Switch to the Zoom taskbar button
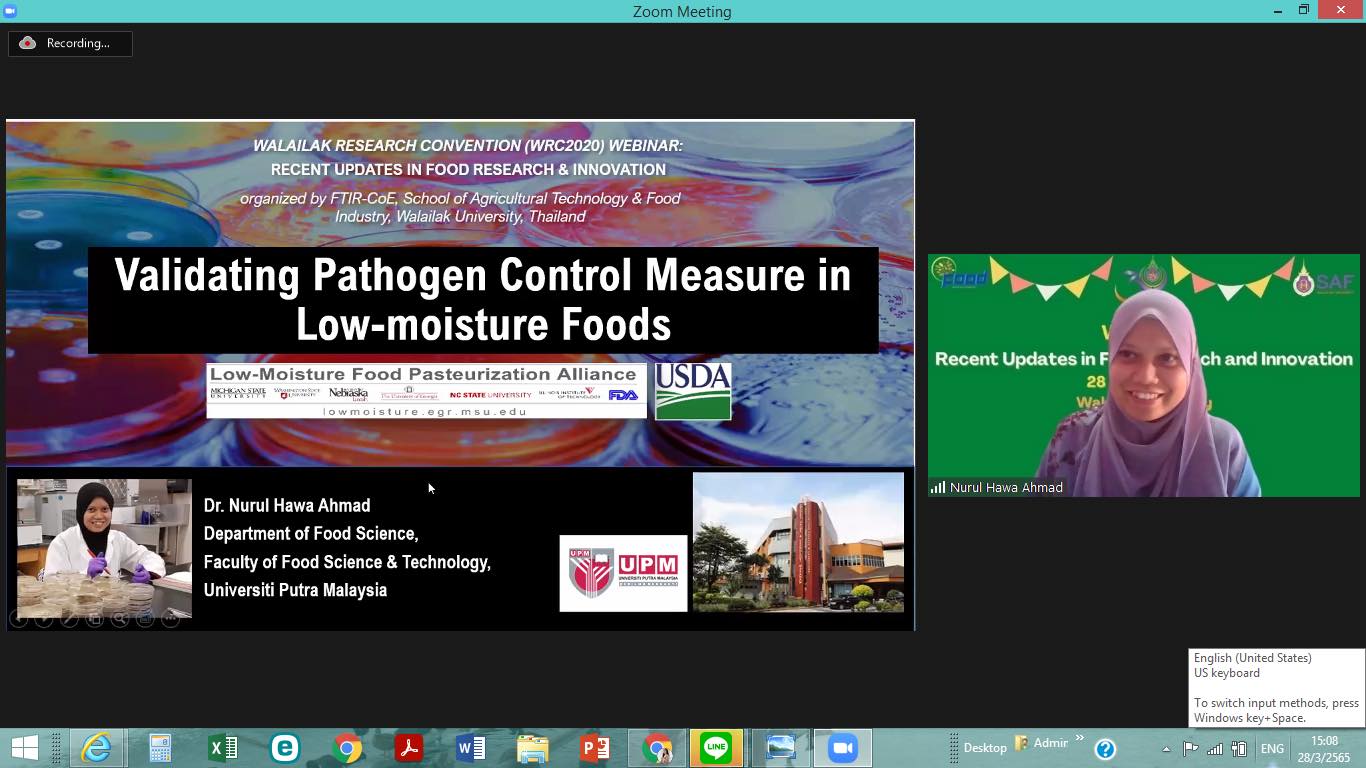The width and height of the screenshot is (1366, 768). (842, 748)
